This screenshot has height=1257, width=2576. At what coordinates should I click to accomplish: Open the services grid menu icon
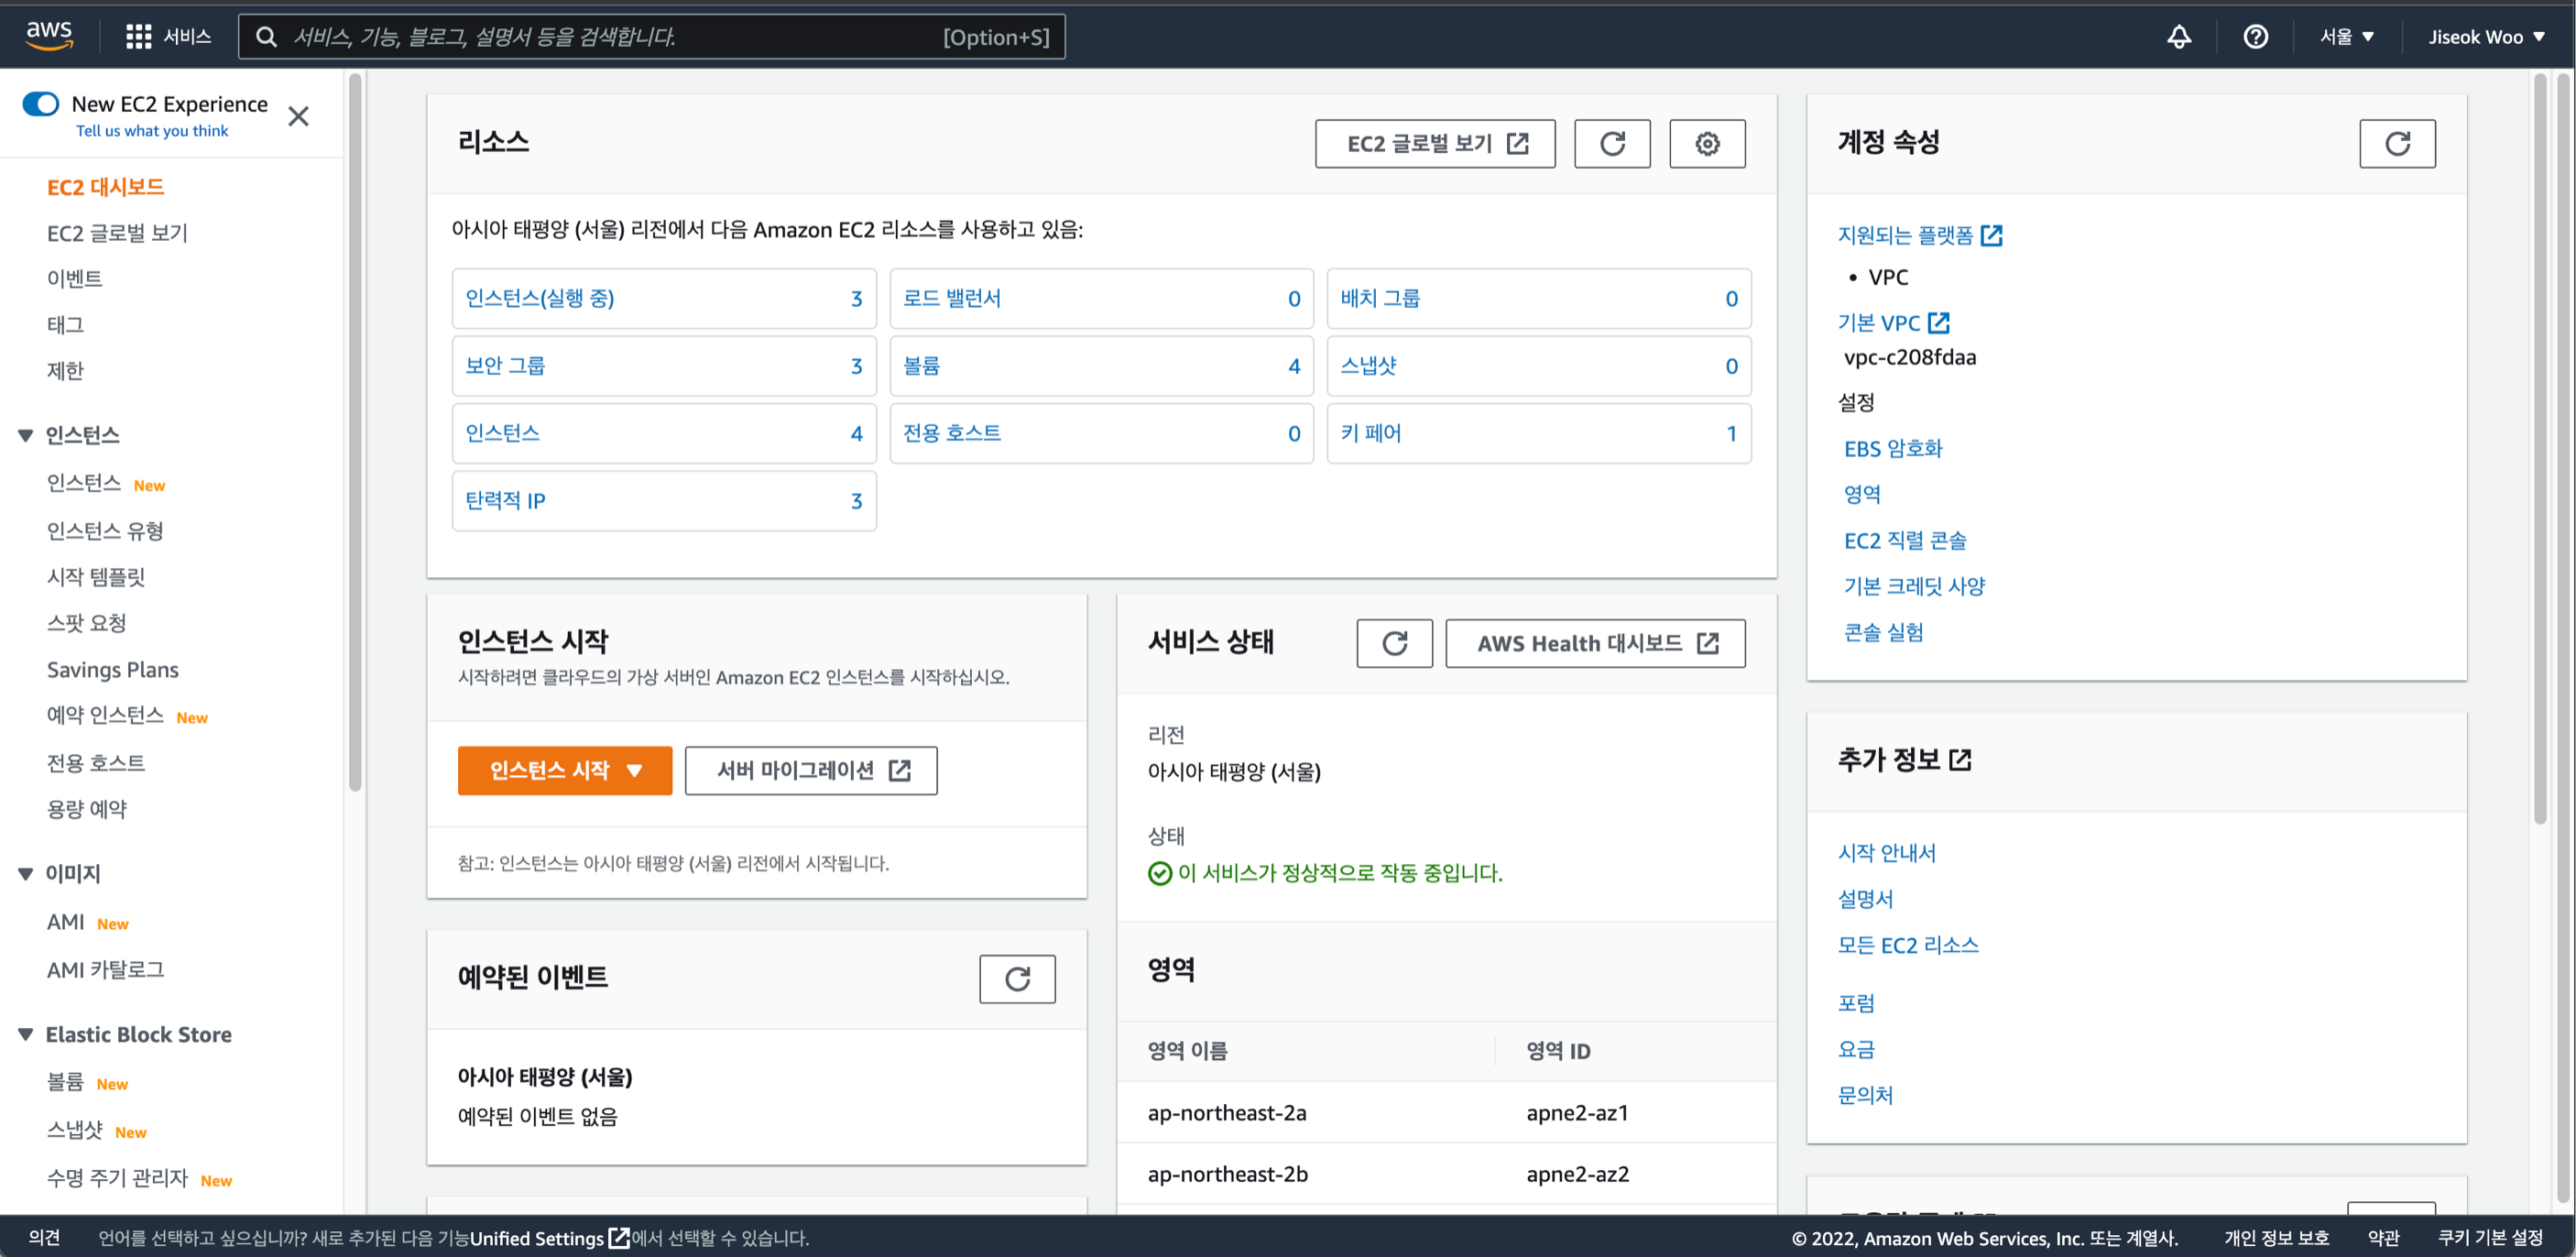click(138, 37)
